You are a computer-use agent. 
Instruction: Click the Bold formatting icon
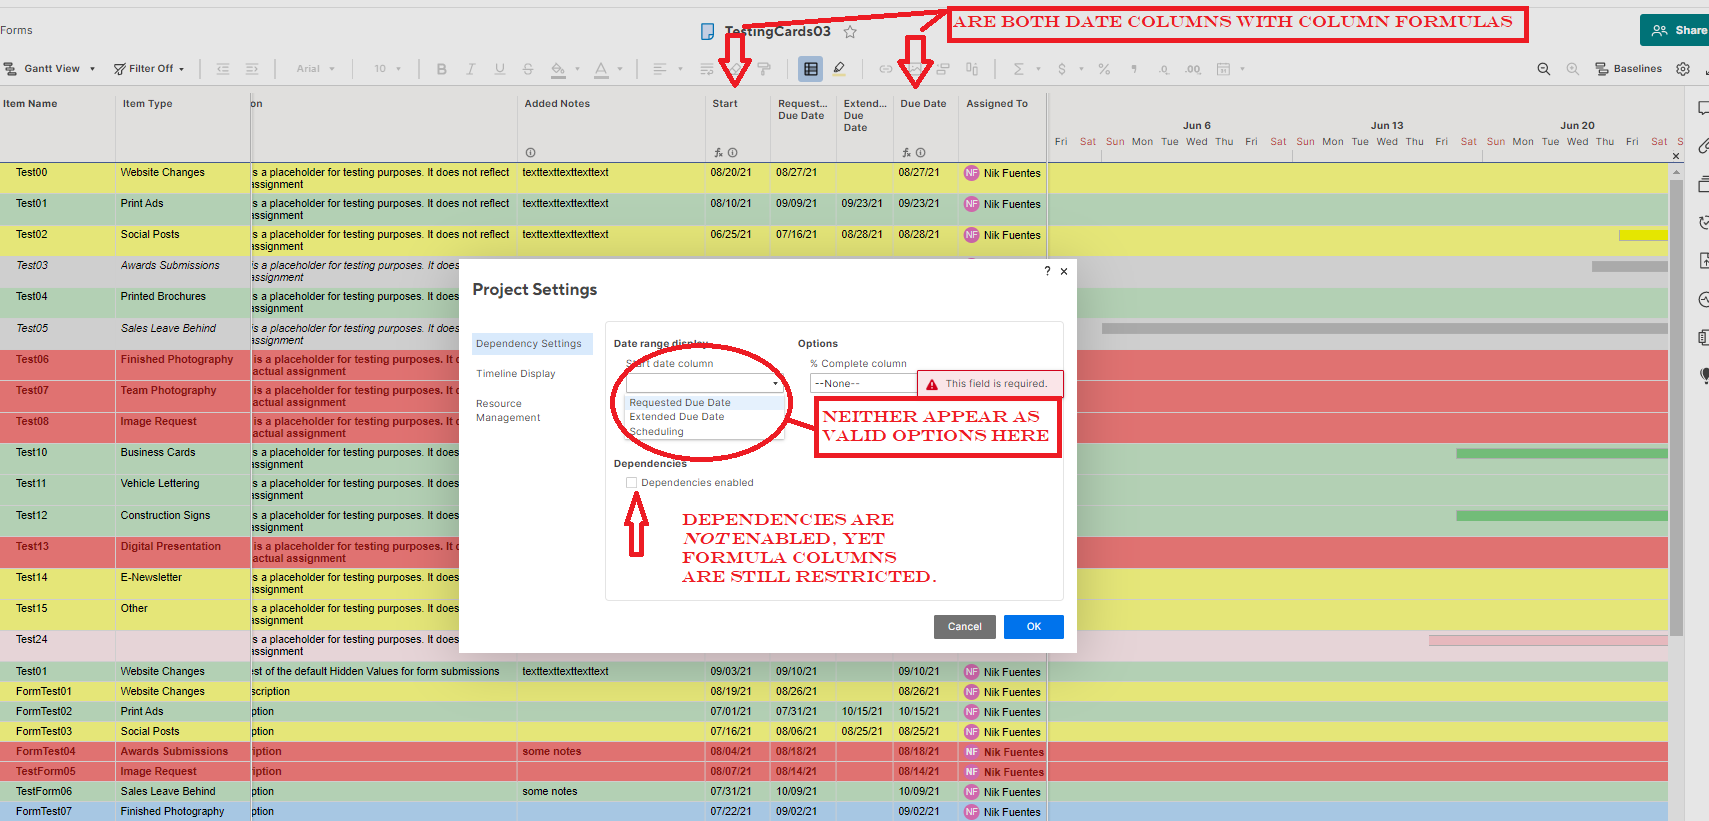pyautogui.click(x=441, y=69)
